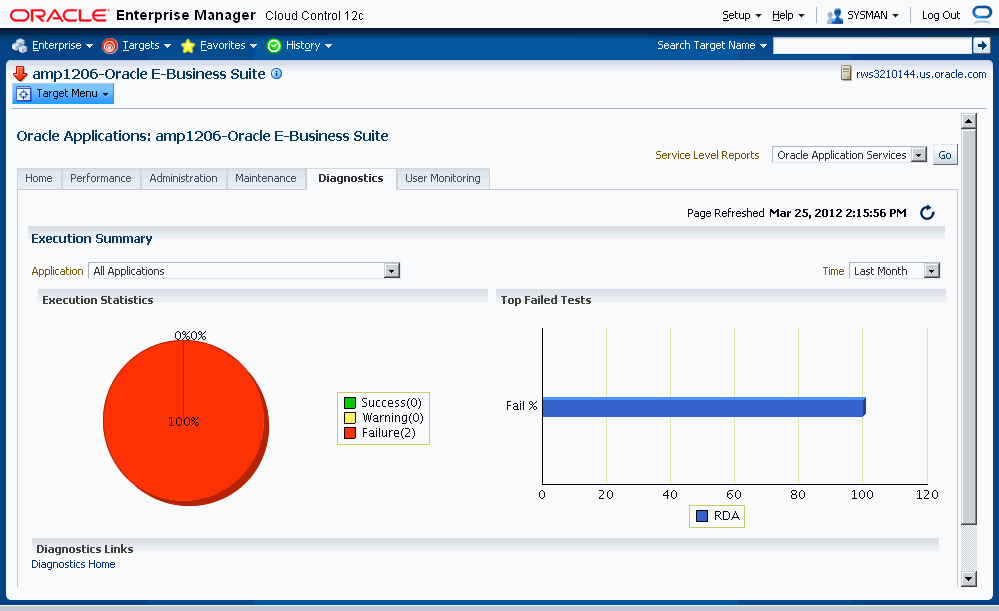Click the red down-status arrow icon
This screenshot has width=999, height=611.
20,73
